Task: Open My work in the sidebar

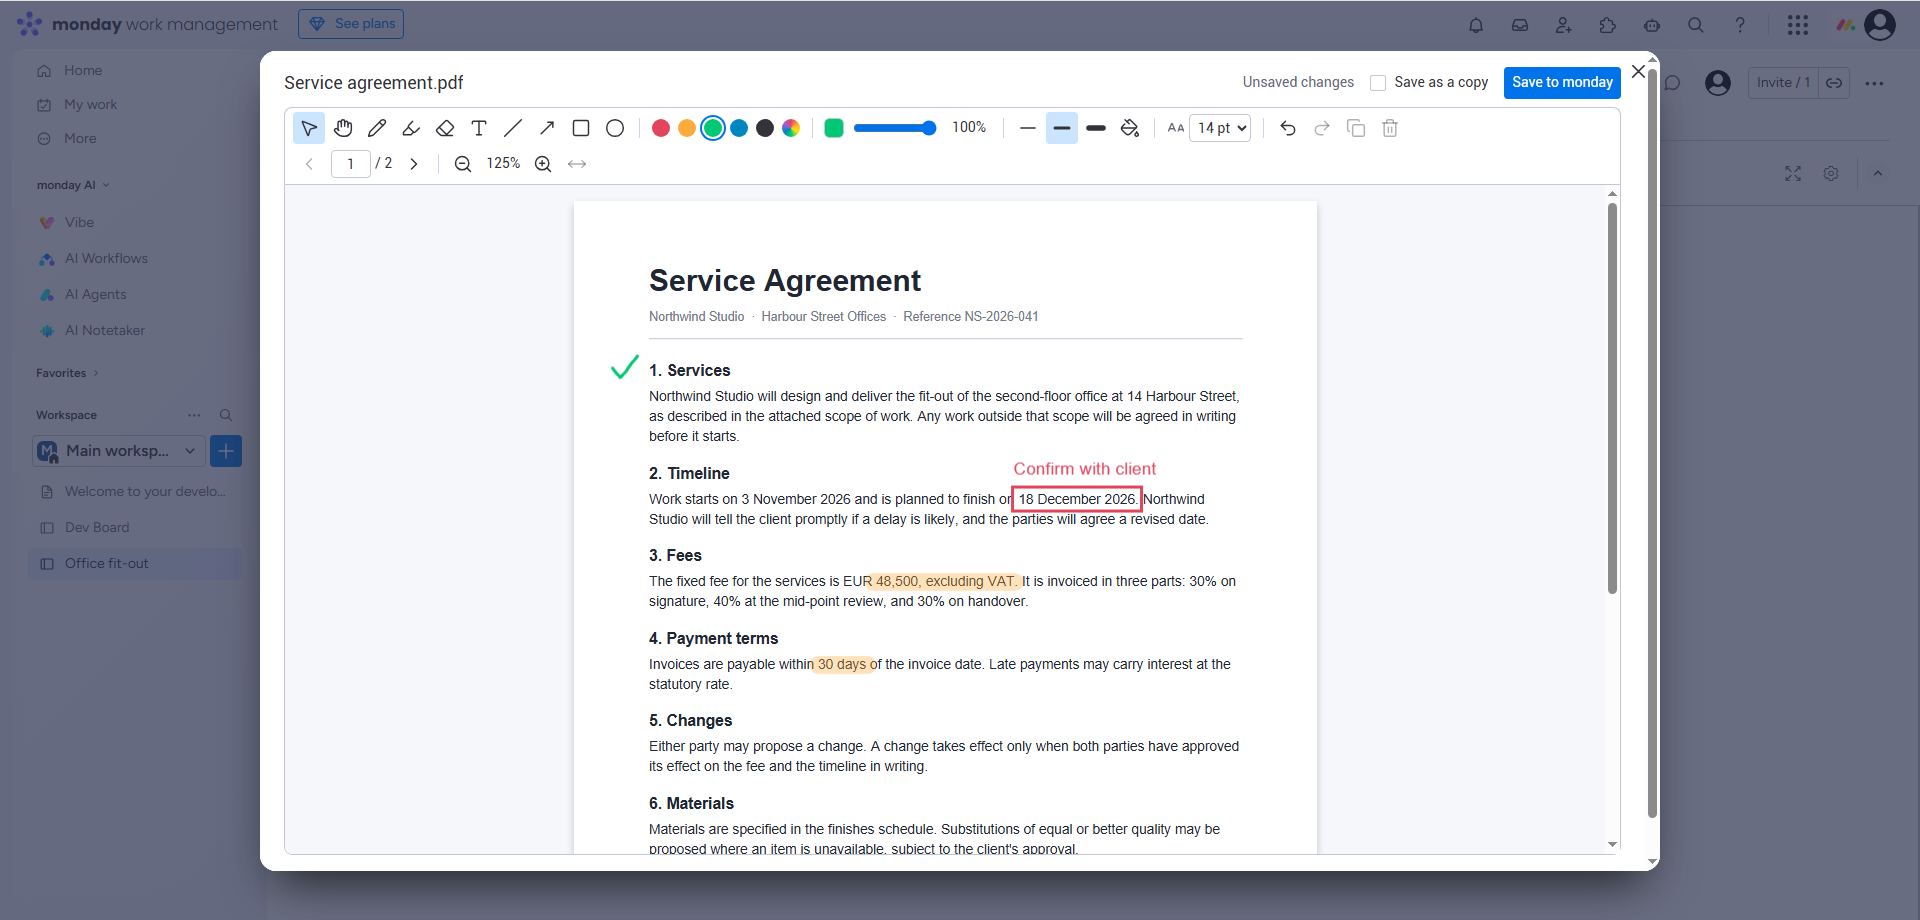Action: tap(90, 105)
